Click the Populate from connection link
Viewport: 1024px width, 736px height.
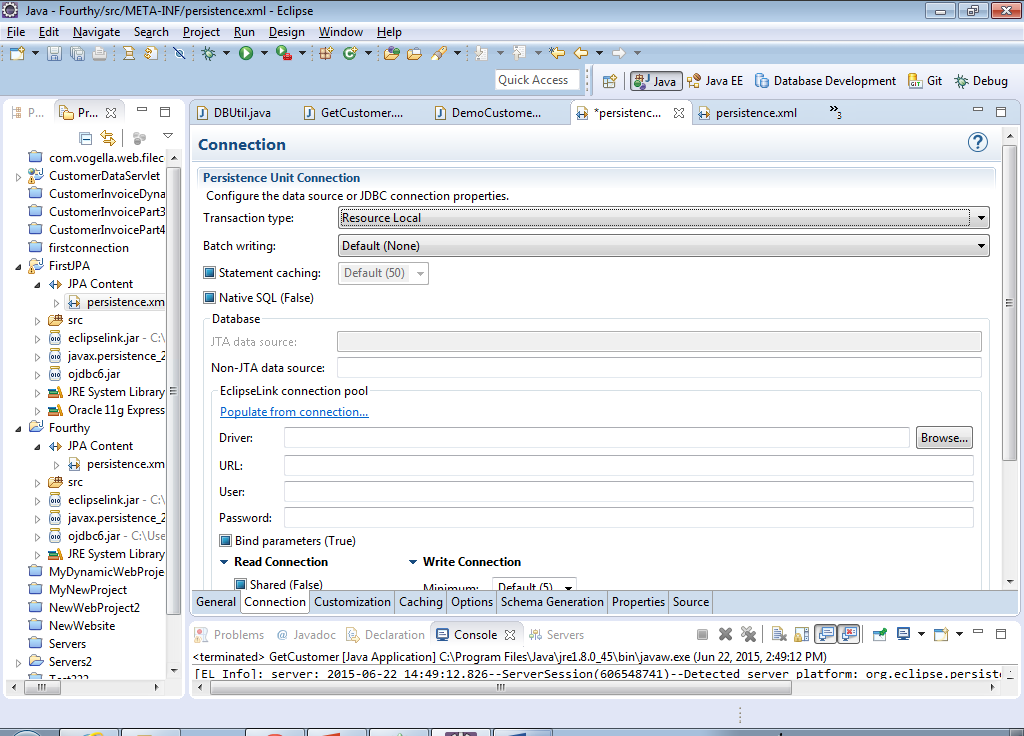294,412
